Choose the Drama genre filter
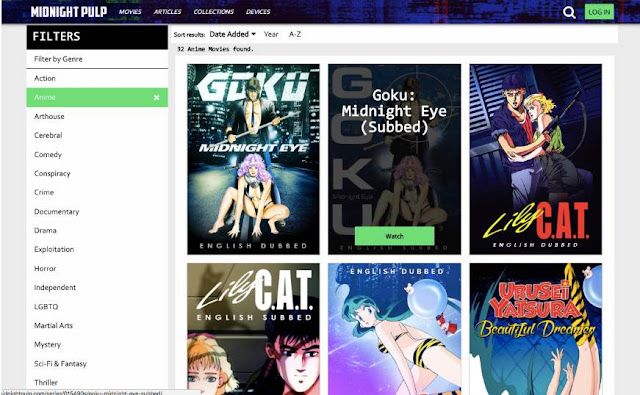Viewport: 640px width, 395px height. tap(97, 230)
